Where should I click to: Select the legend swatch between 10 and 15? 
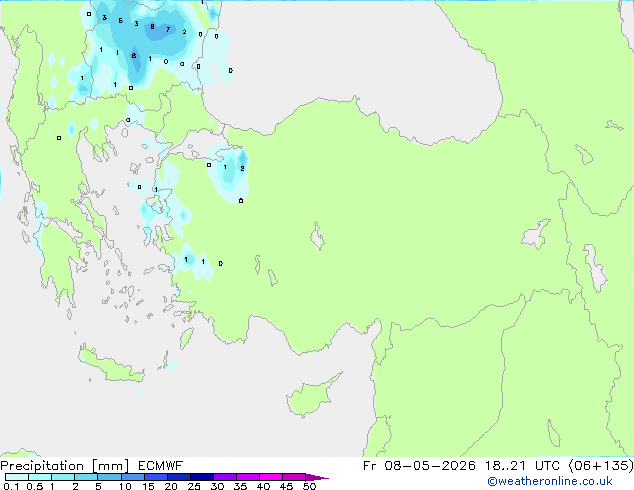point(133,477)
